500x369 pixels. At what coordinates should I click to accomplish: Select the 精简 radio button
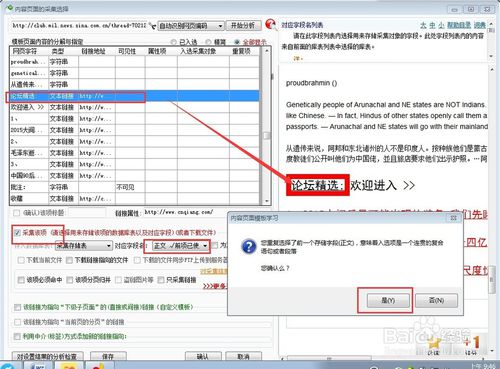point(208,42)
